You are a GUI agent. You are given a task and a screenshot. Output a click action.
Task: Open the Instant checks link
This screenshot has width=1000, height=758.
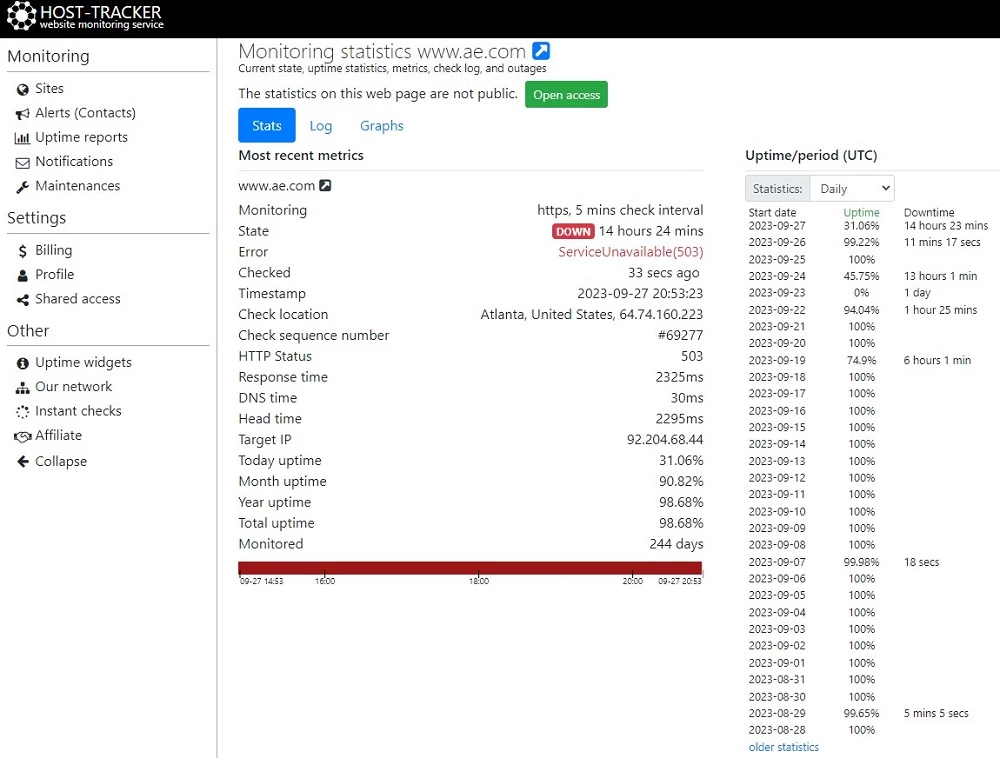coord(78,411)
